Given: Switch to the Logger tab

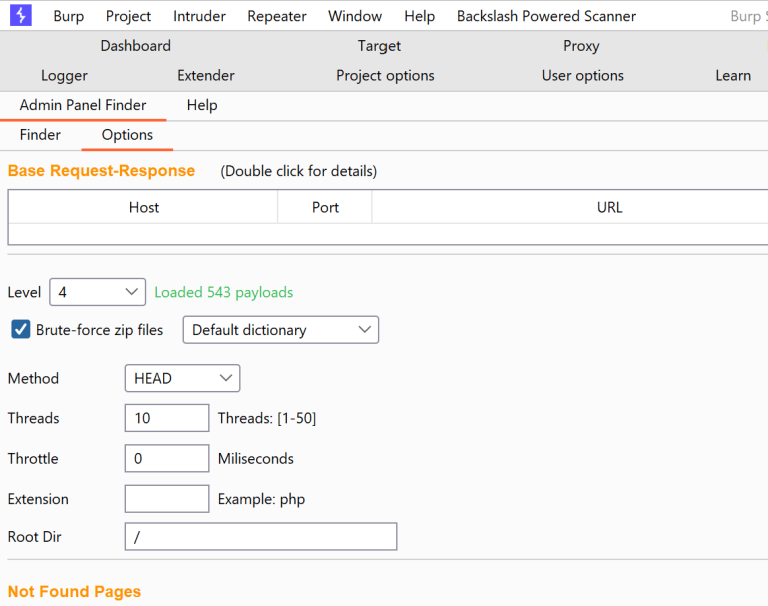Looking at the screenshot, I should (64, 75).
